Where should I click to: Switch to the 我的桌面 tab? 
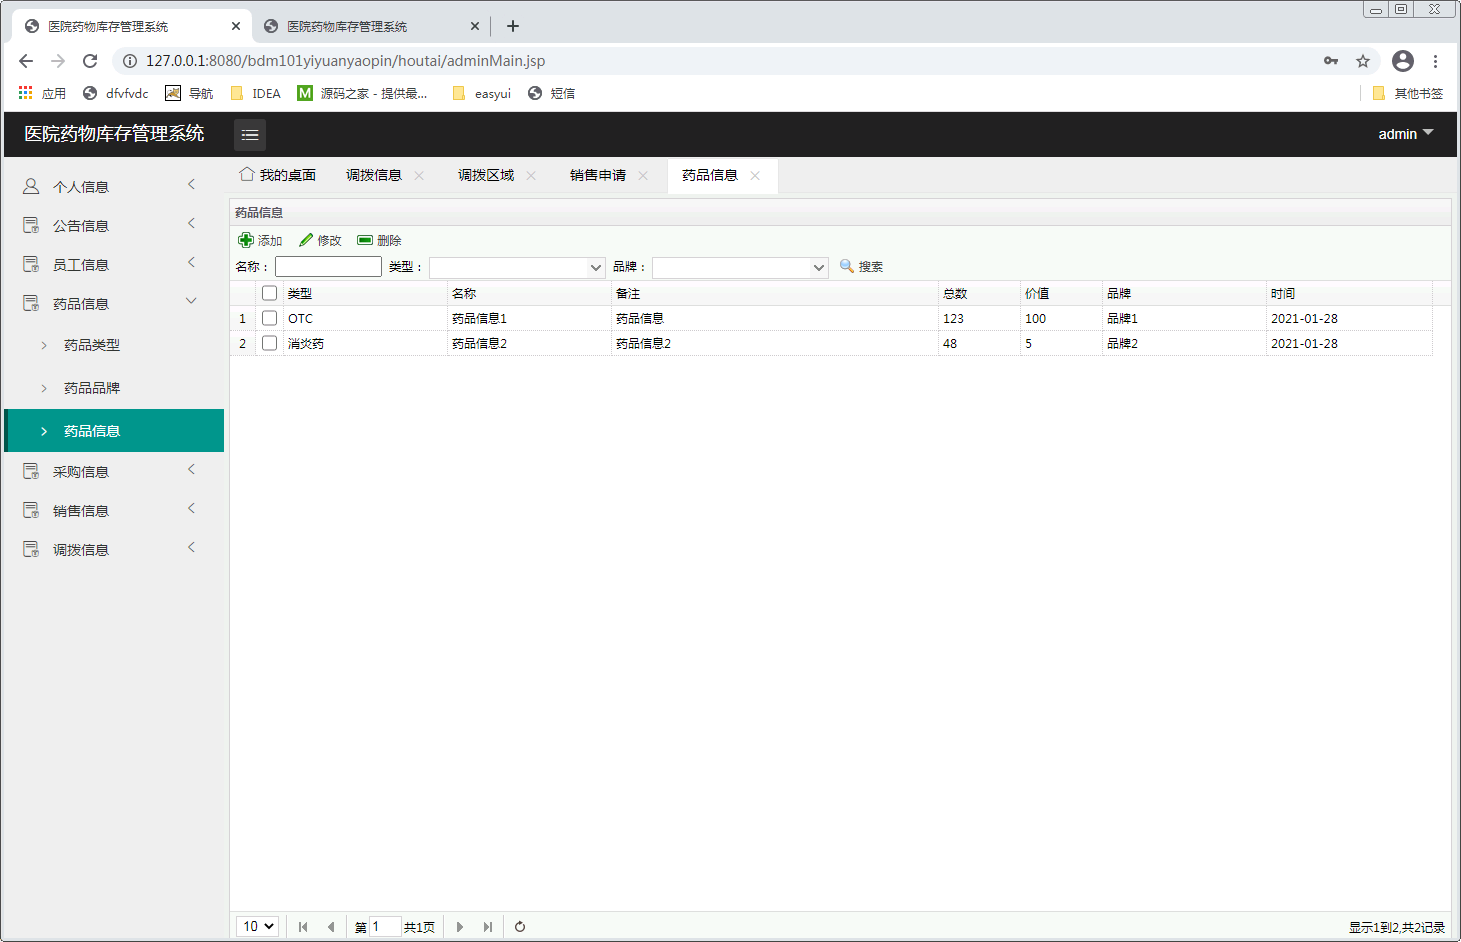(x=278, y=175)
